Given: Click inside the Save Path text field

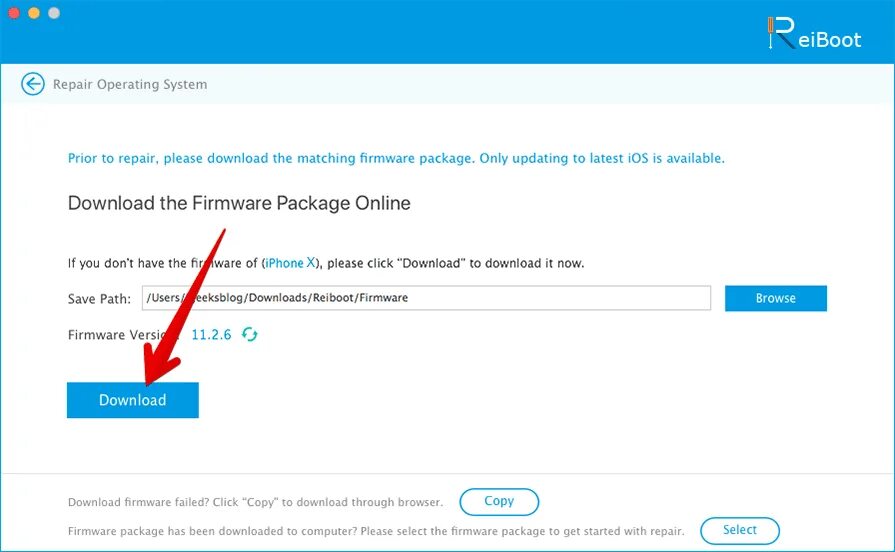Looking at the screenshot, I should point(426,298).
